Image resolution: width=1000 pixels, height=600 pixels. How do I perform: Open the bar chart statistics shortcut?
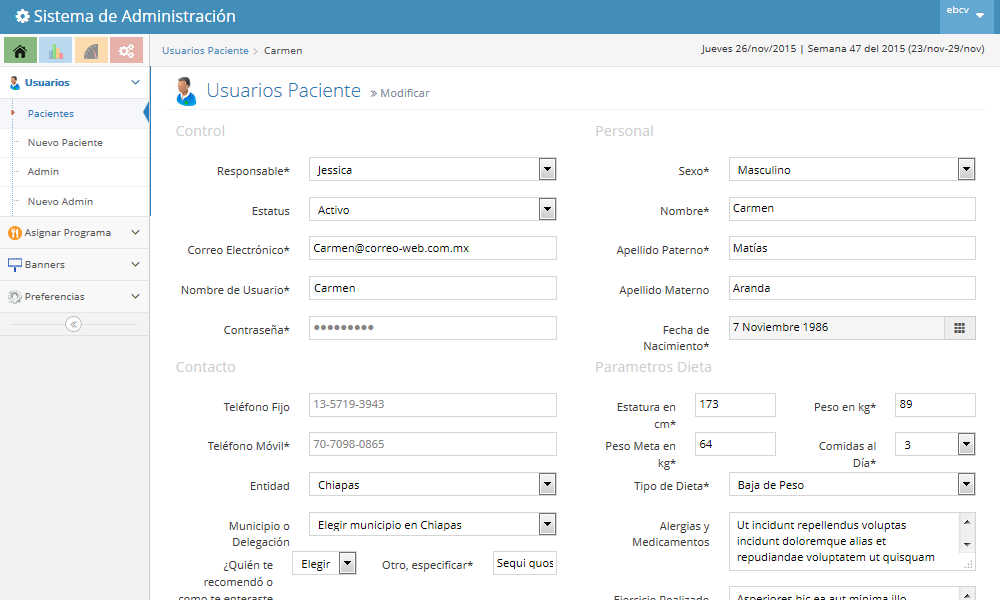coord(55,50)
